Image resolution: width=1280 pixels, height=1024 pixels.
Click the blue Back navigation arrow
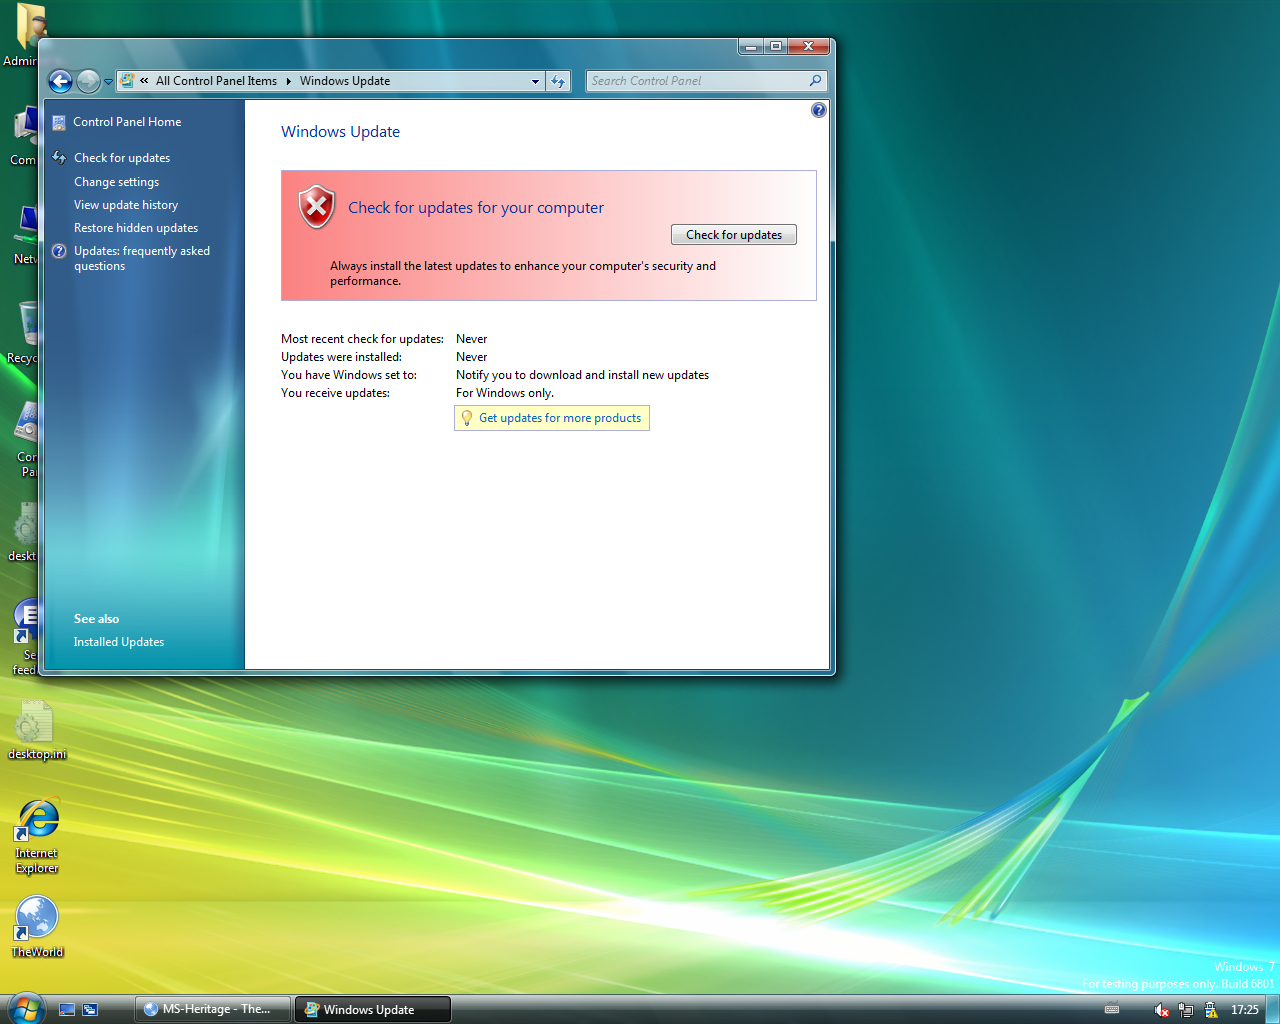(60, 82)
